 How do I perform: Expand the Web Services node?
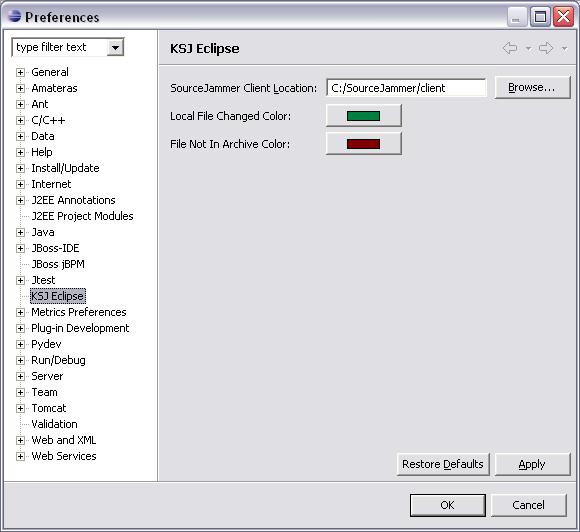coord(20,456)
